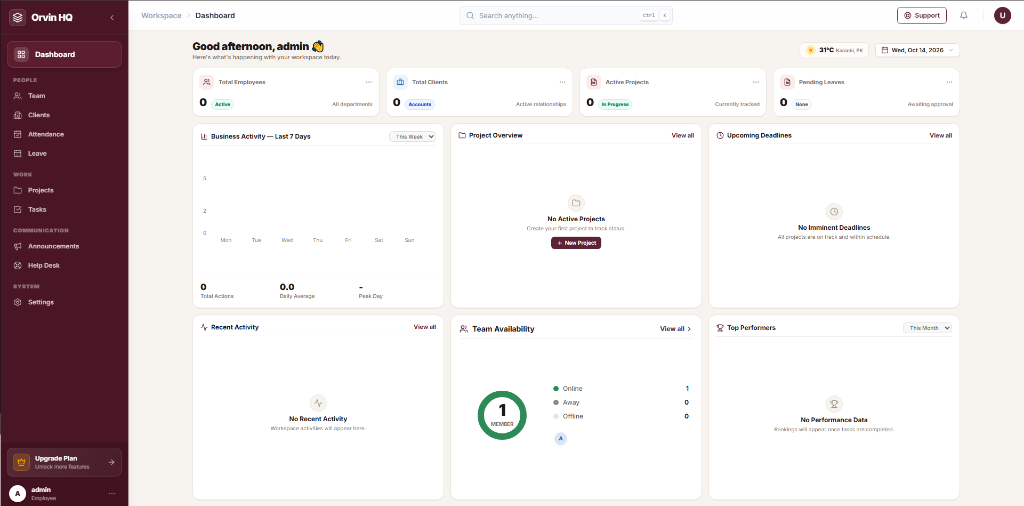Click the Away status legend row
This screenshot has width=1024, height=506.
coord(621,402)
